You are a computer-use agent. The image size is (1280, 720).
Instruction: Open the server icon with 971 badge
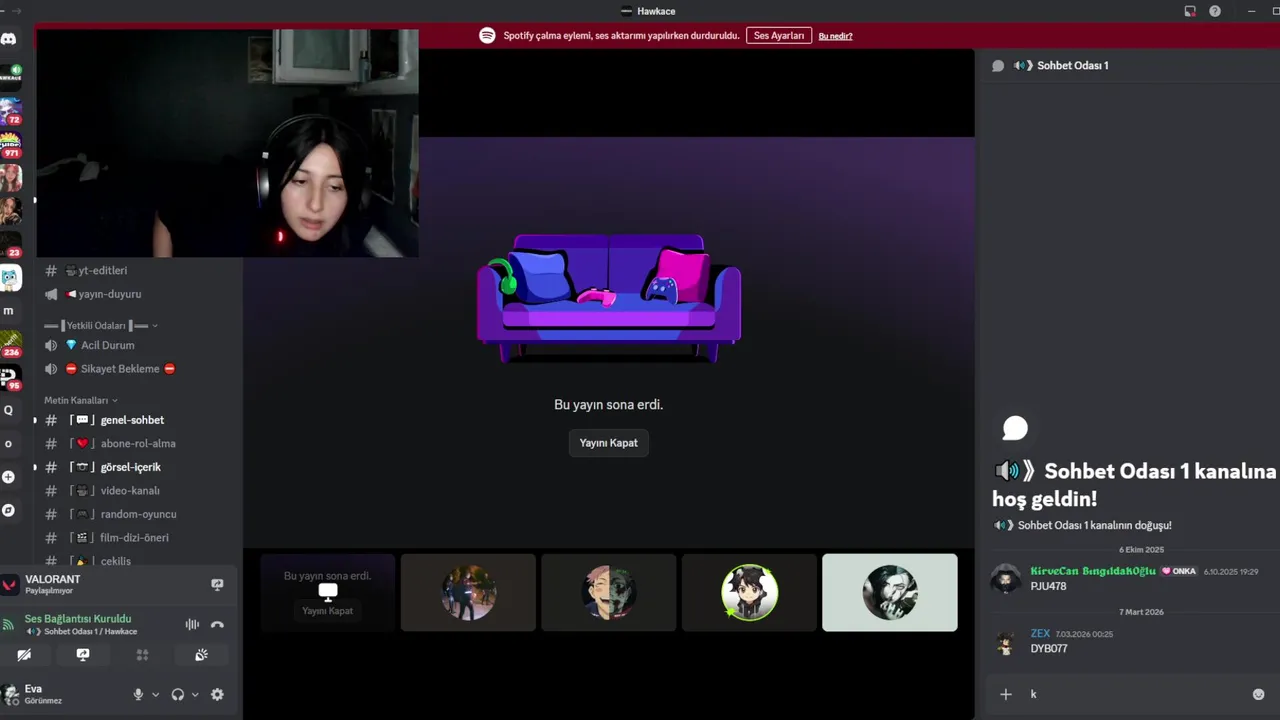pyautogui.click(x=10, y=146)
